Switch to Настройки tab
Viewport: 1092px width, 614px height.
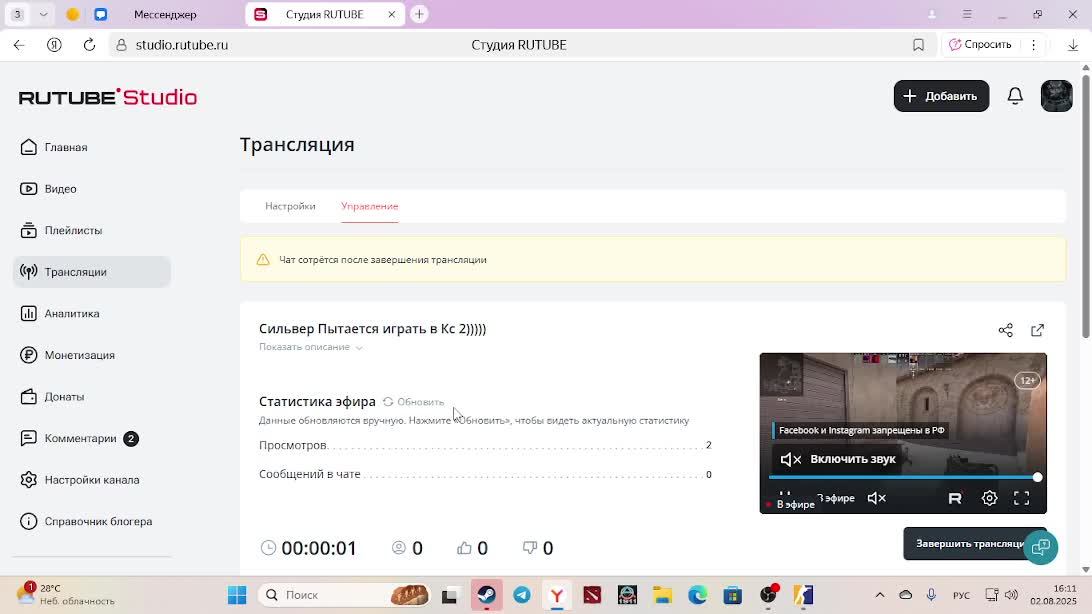pos(290,206)
